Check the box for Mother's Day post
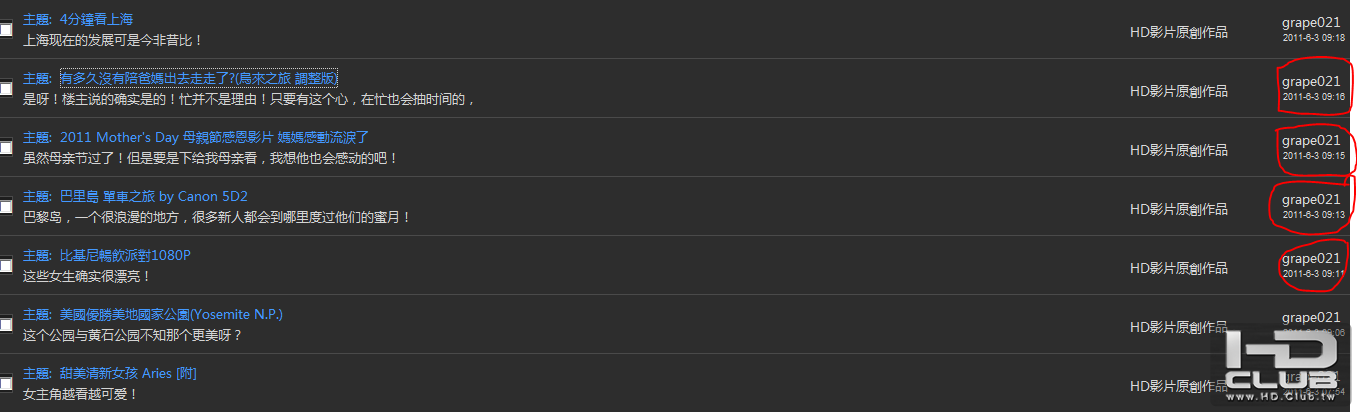The width and height of the screenshot is (1357, 412). tap(6, 148)
